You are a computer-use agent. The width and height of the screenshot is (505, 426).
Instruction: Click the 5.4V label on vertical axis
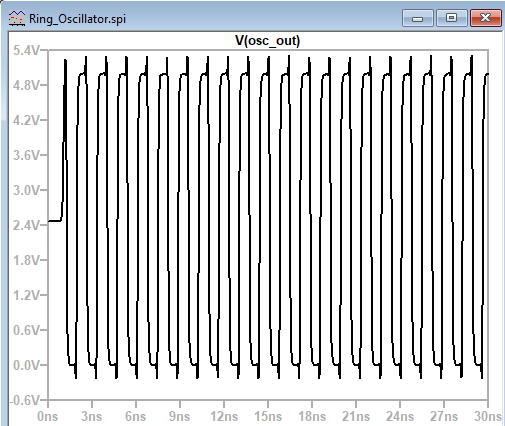pos(26,51)
